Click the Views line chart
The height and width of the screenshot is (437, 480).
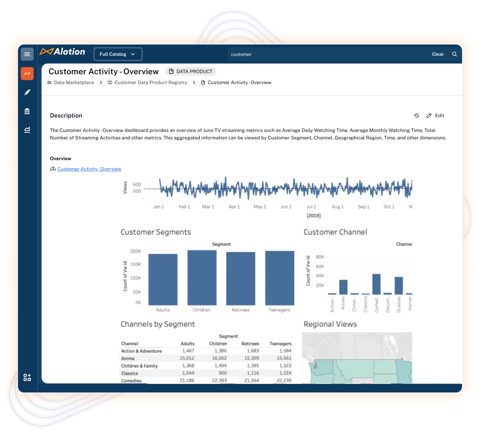point(285,188)
